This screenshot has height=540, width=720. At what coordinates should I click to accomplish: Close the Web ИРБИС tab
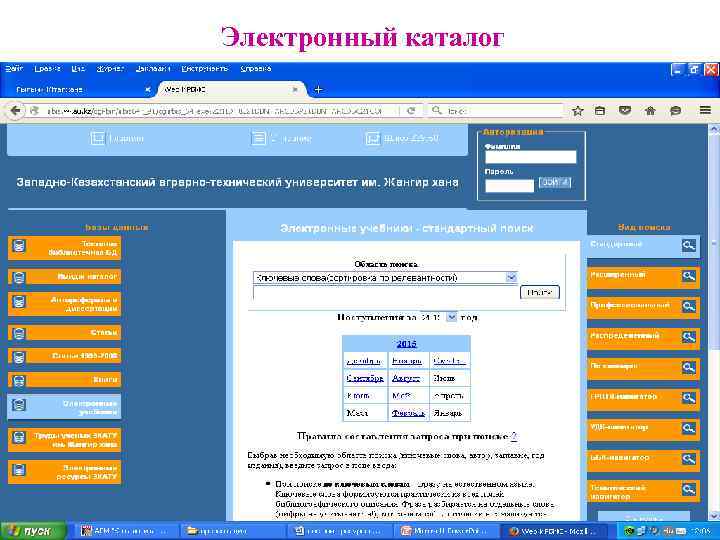[x=295, y=90]
